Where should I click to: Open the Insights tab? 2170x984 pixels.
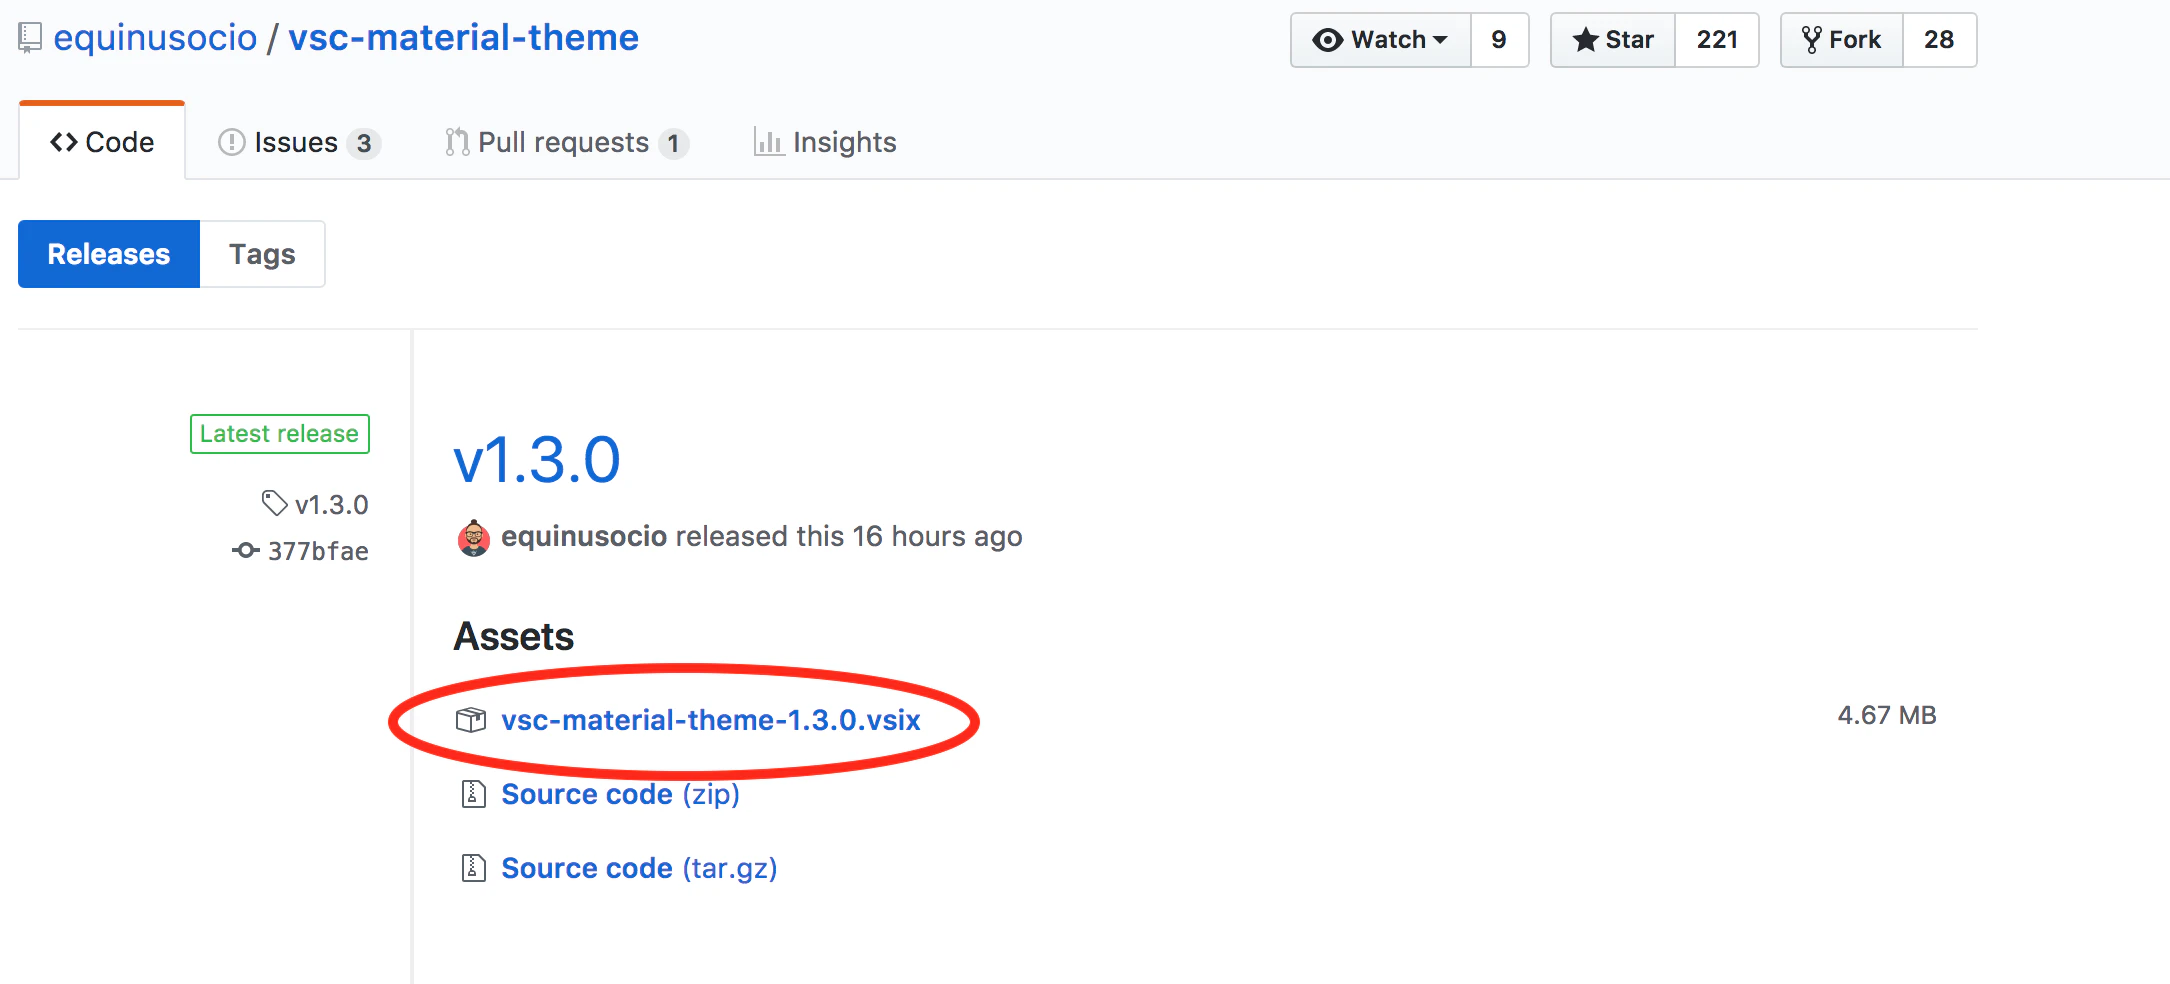click(825, 143)
